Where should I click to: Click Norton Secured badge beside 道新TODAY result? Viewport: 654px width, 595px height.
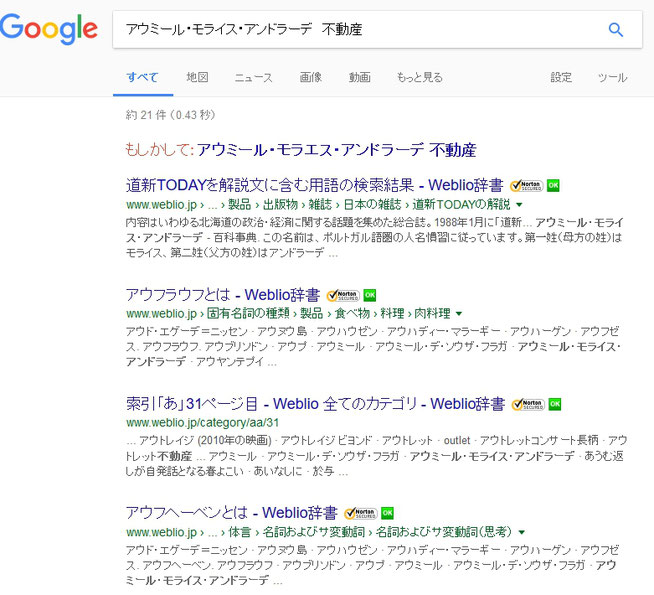526,186
